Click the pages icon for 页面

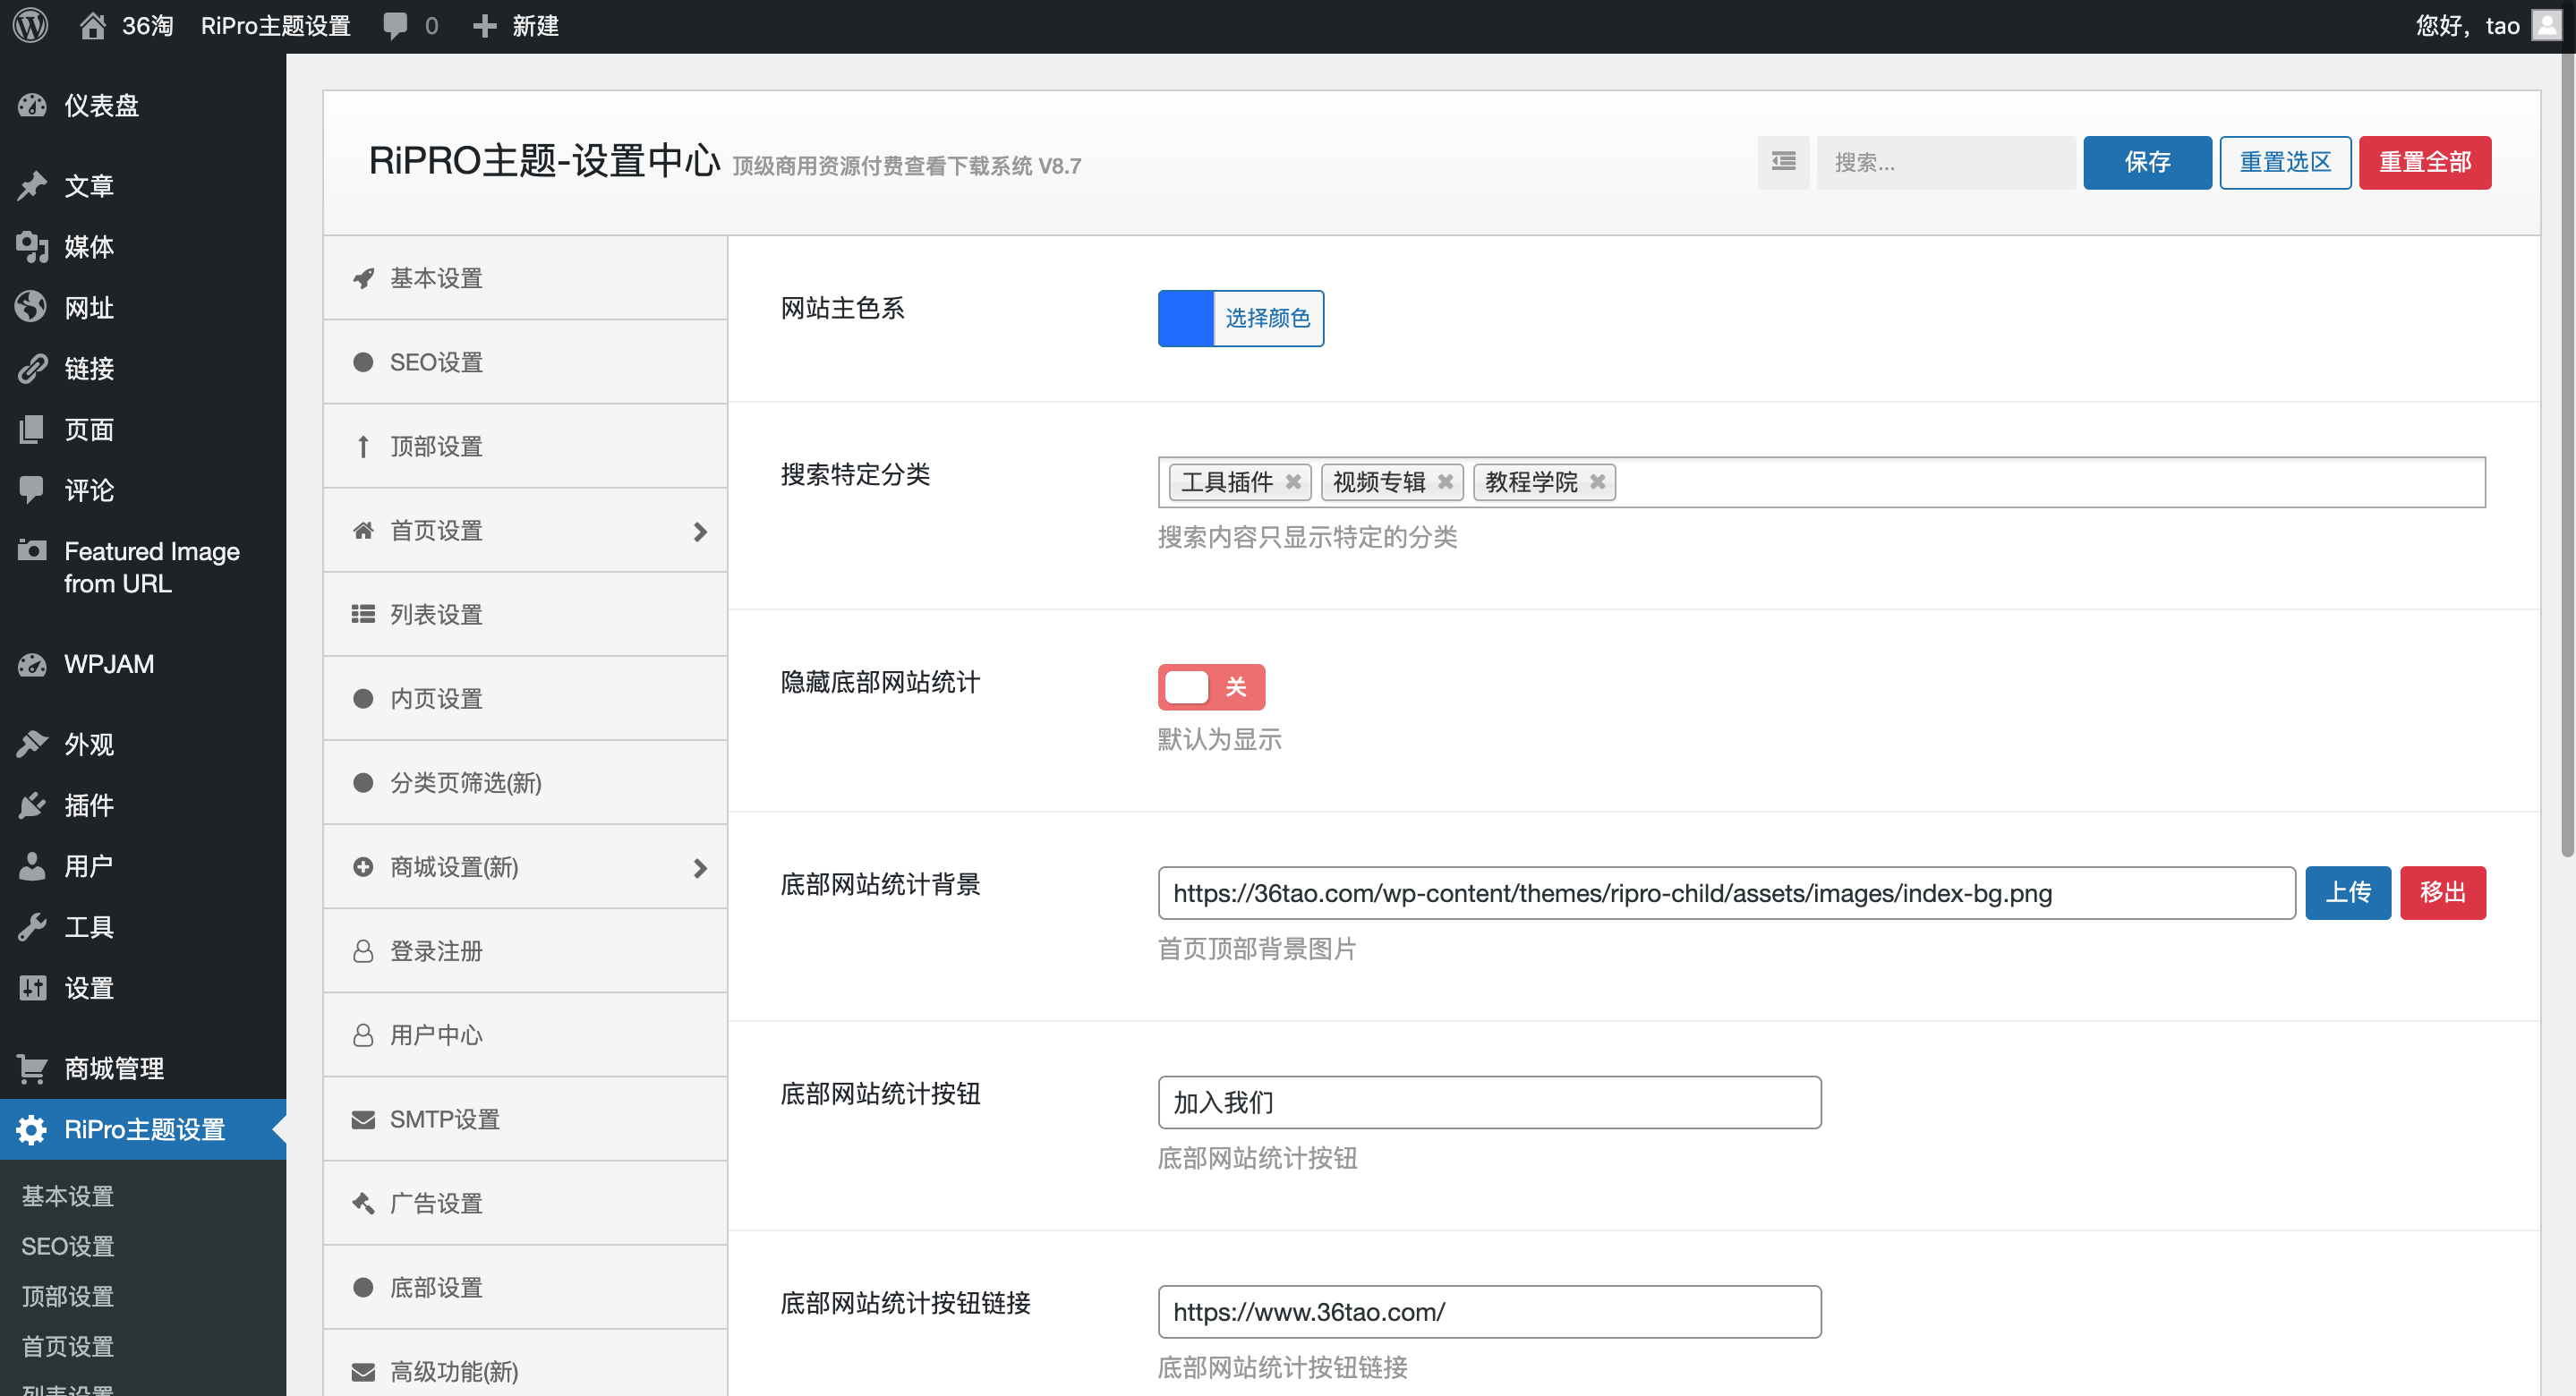click(x=32, y=430)
